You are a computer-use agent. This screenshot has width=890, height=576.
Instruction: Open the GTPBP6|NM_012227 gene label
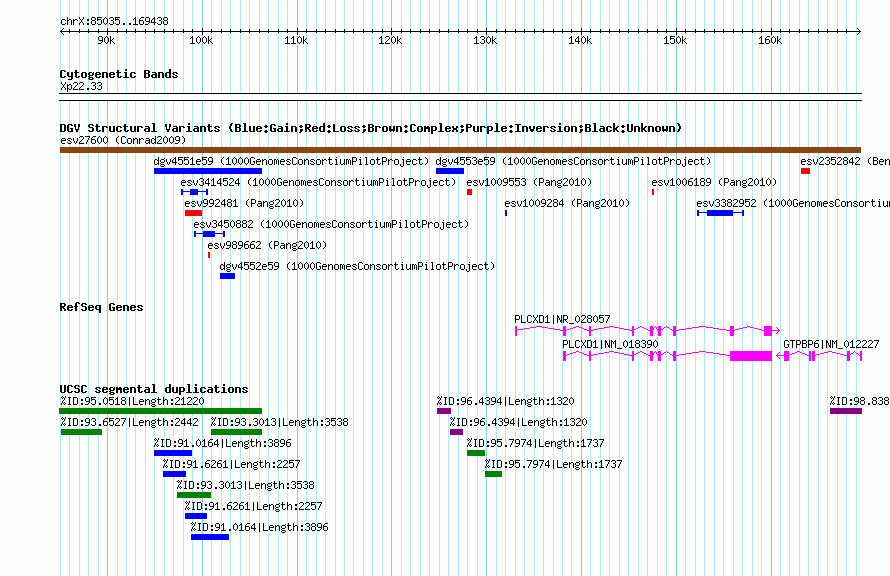tap(831, 344)
